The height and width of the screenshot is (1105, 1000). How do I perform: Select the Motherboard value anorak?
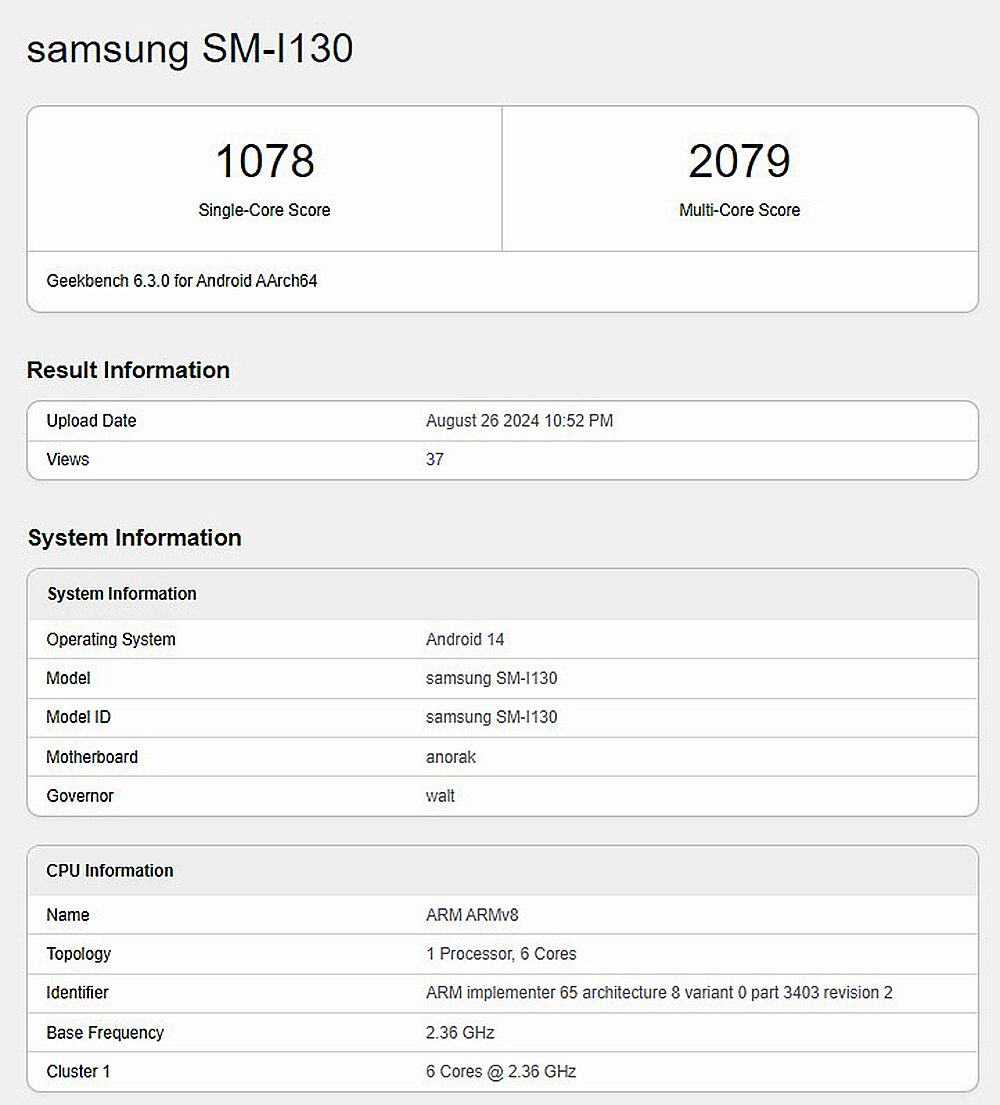(451, 757)
